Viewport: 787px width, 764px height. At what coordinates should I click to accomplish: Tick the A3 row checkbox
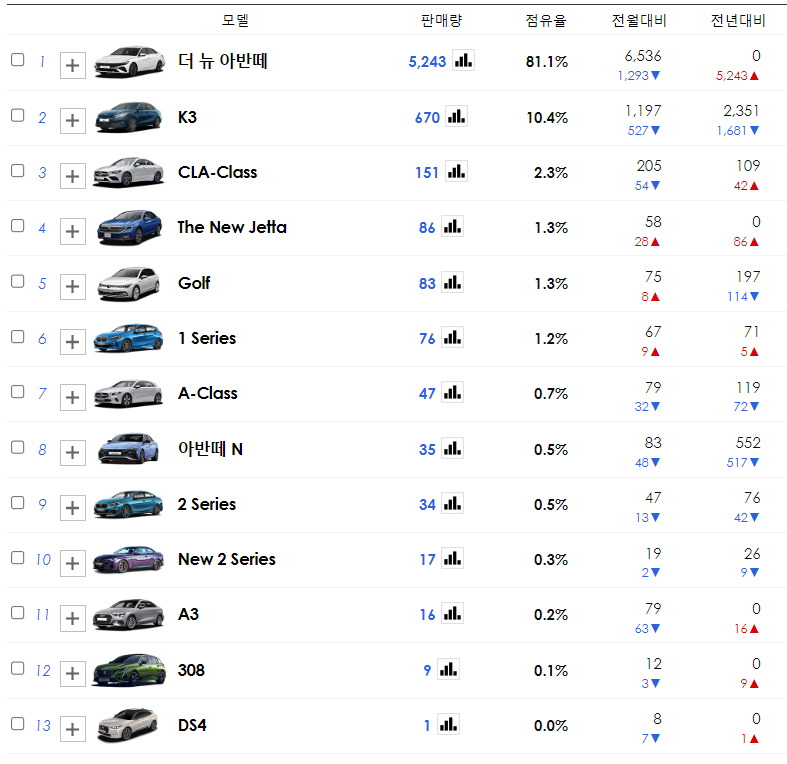[18, 613]
